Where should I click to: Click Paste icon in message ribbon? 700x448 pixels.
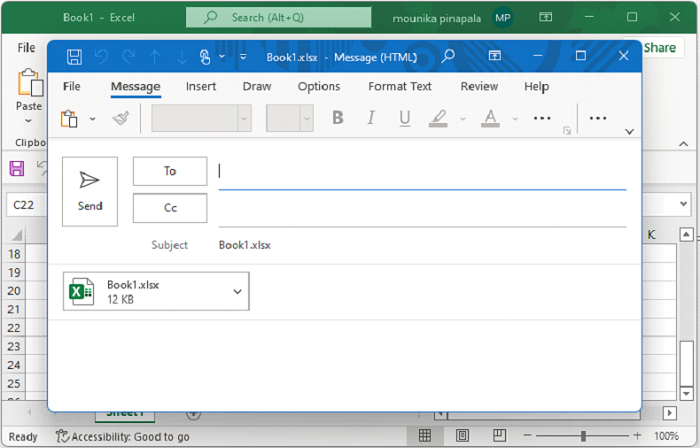pos(69,119)
